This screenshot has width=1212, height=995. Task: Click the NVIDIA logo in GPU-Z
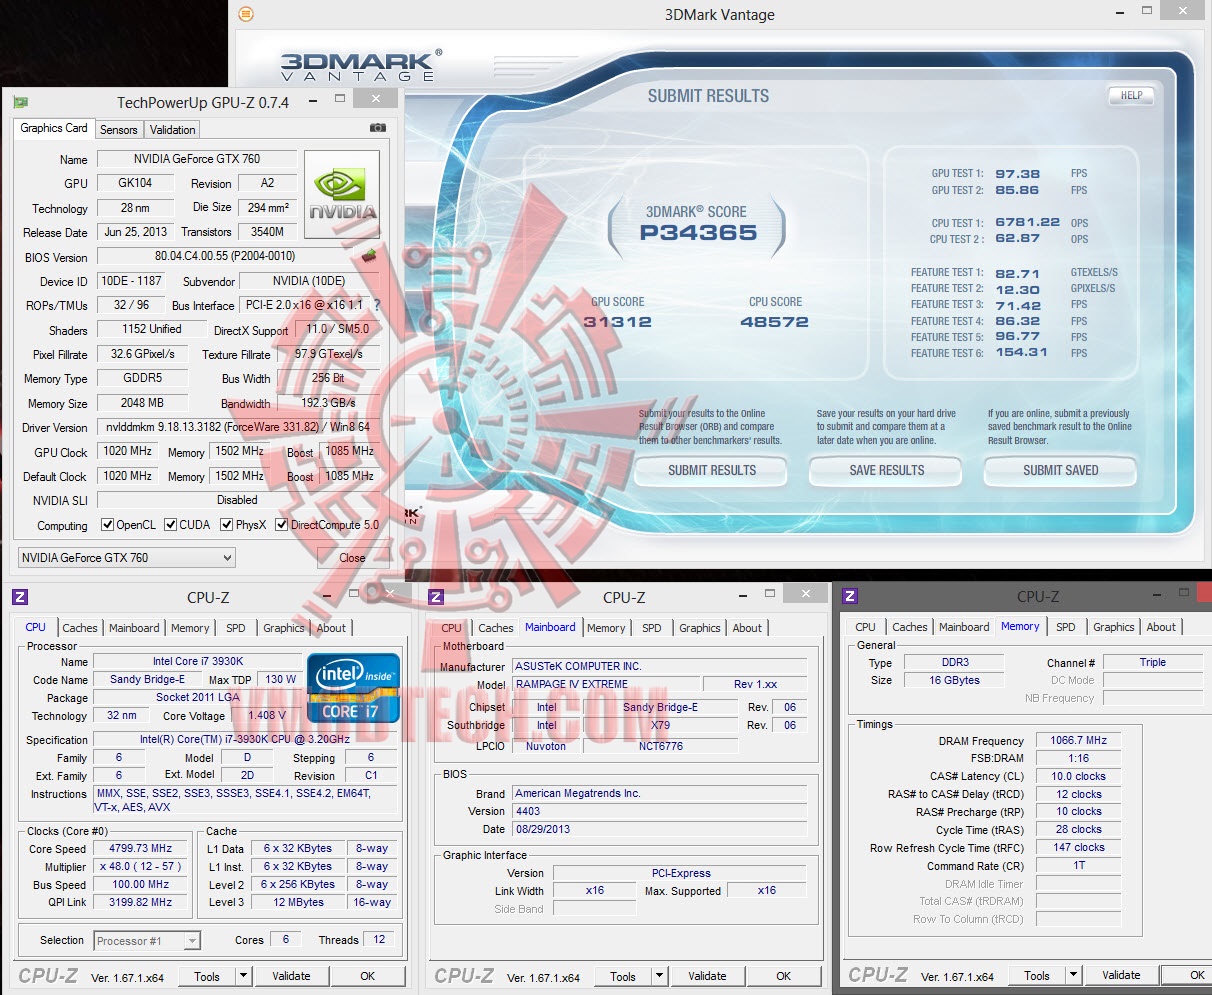point(342,194)
